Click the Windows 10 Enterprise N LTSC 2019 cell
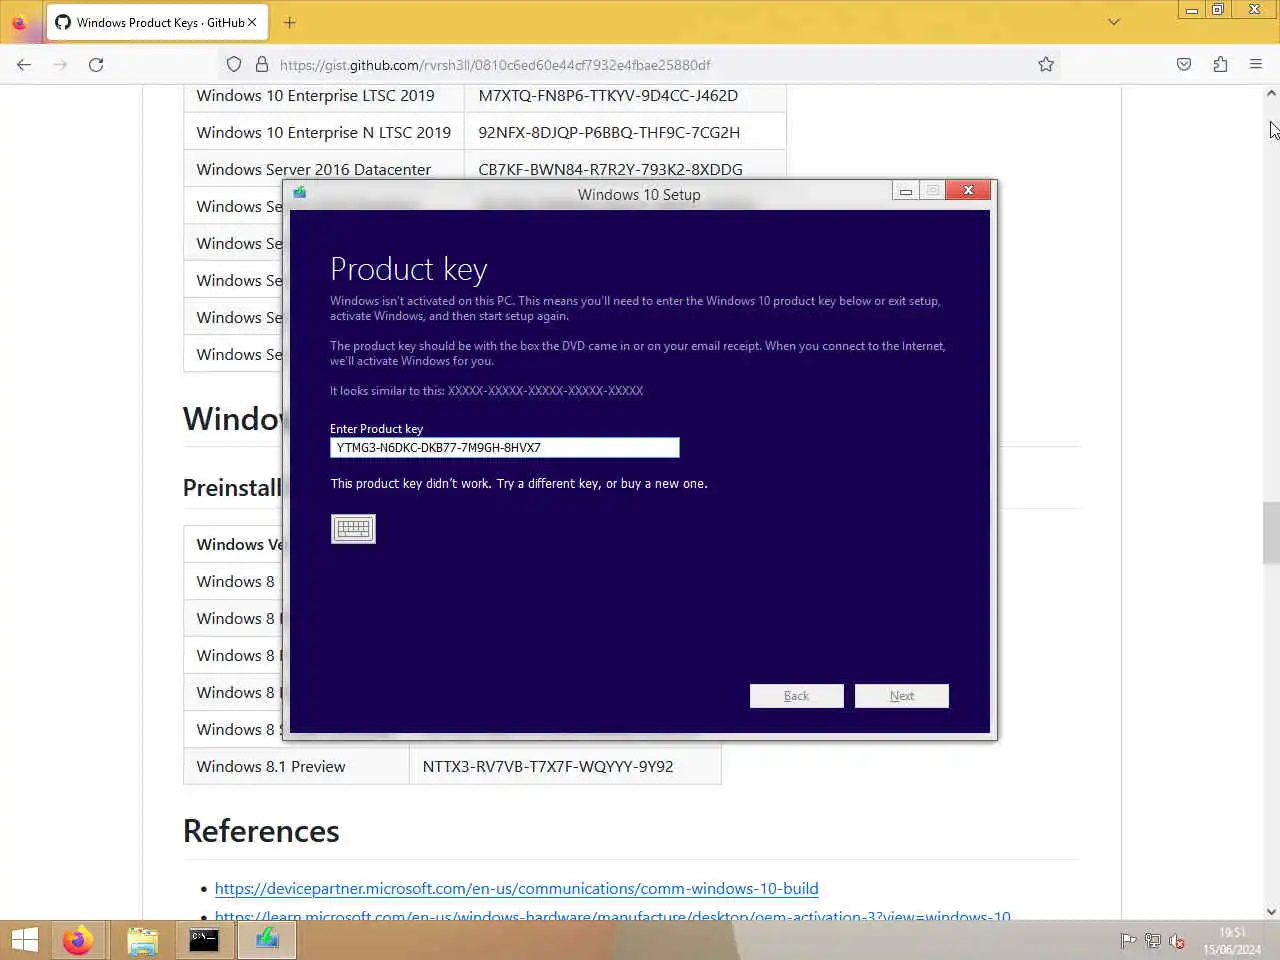 click(x=324, y=132)
